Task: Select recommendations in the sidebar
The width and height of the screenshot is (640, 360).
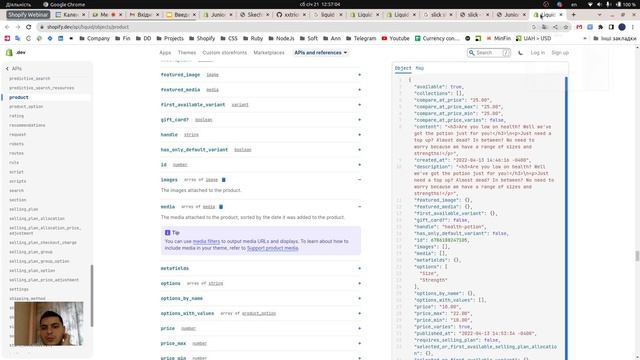Action: click(27, 125)
